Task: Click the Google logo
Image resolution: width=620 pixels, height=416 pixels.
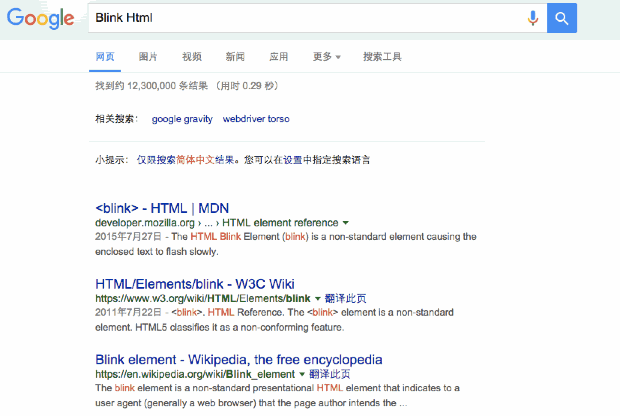Action: pos(40,18)
